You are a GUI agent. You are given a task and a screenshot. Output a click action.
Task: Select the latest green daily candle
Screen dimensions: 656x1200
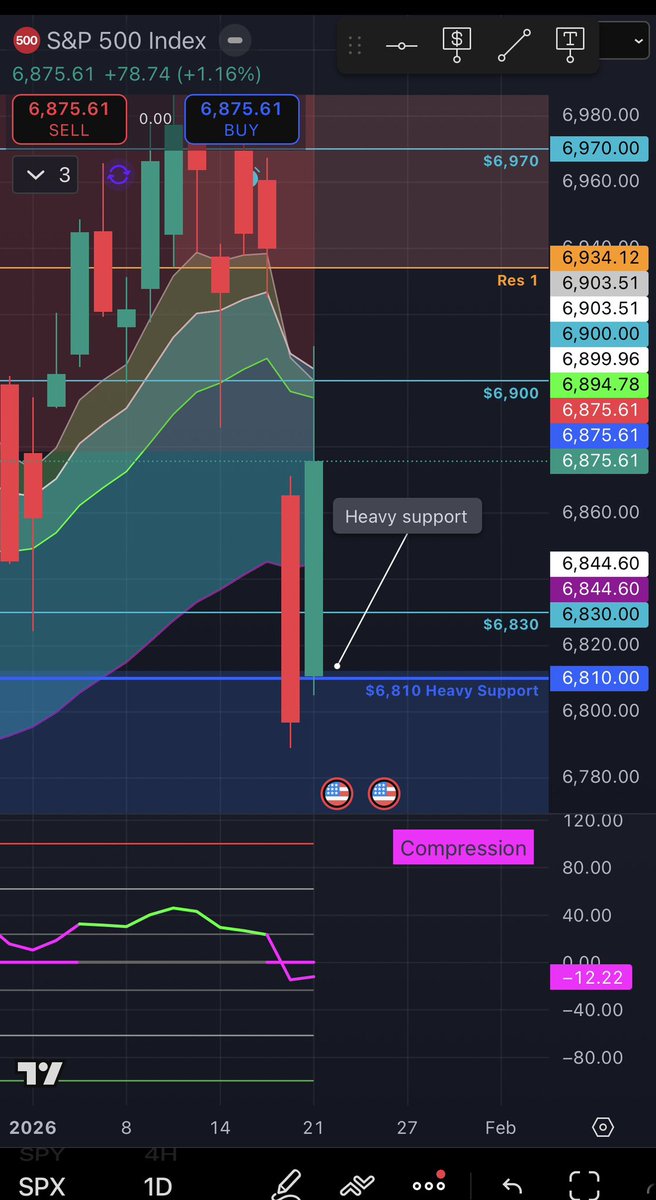tap(313, 568)
